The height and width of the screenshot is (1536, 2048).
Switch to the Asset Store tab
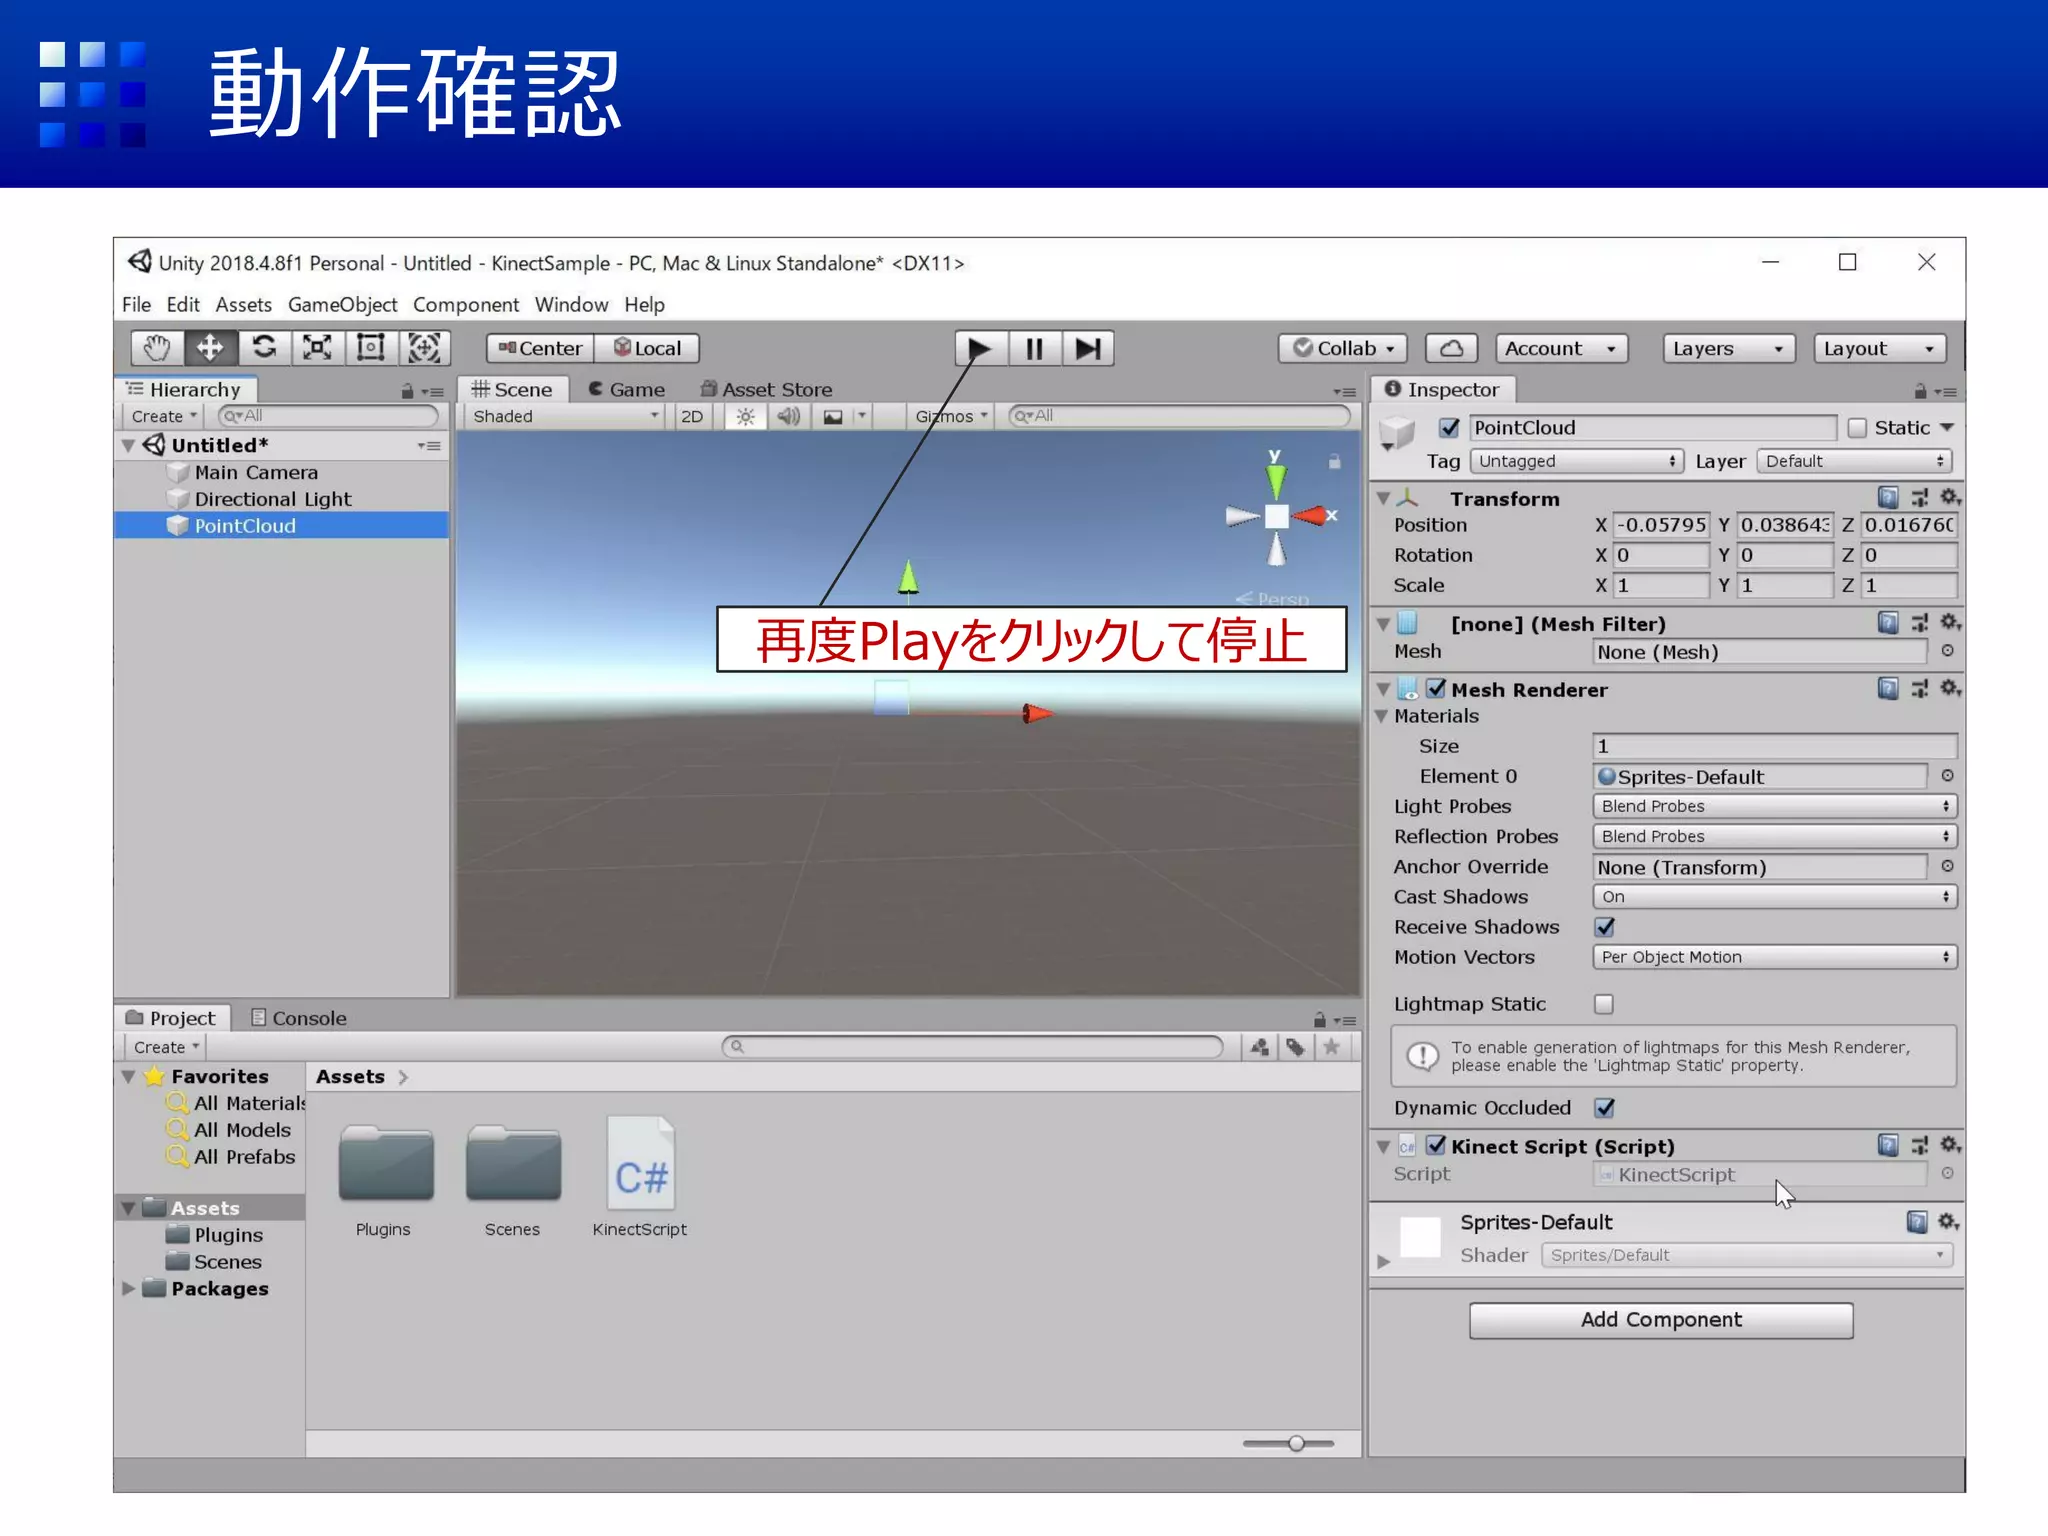pyautogui.click(x=767, y=389)
